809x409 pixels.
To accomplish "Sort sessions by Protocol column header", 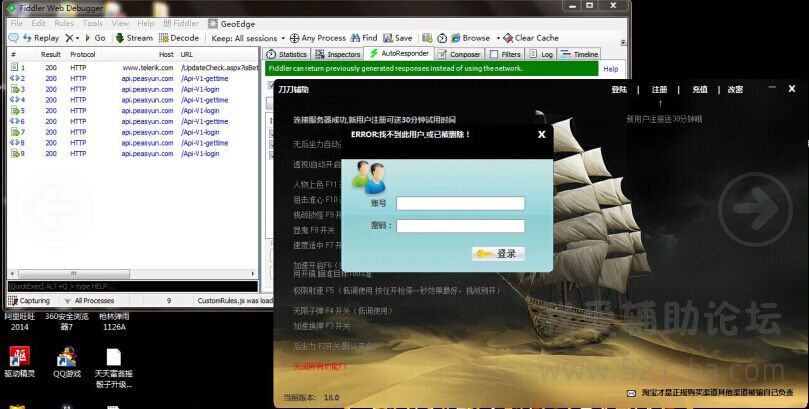I will (83, 54).
